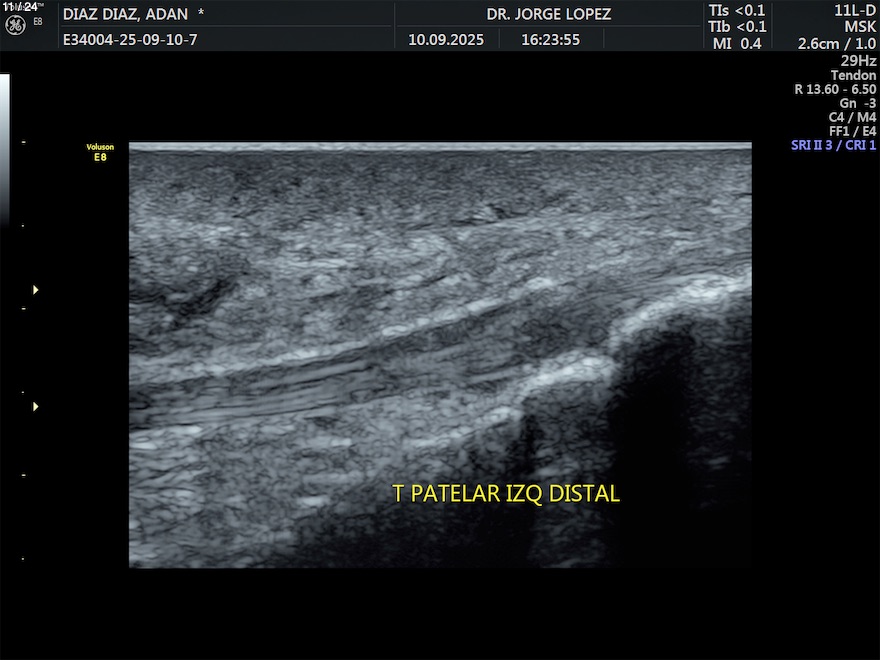Click the time display 16:23:55

point(550,41)
